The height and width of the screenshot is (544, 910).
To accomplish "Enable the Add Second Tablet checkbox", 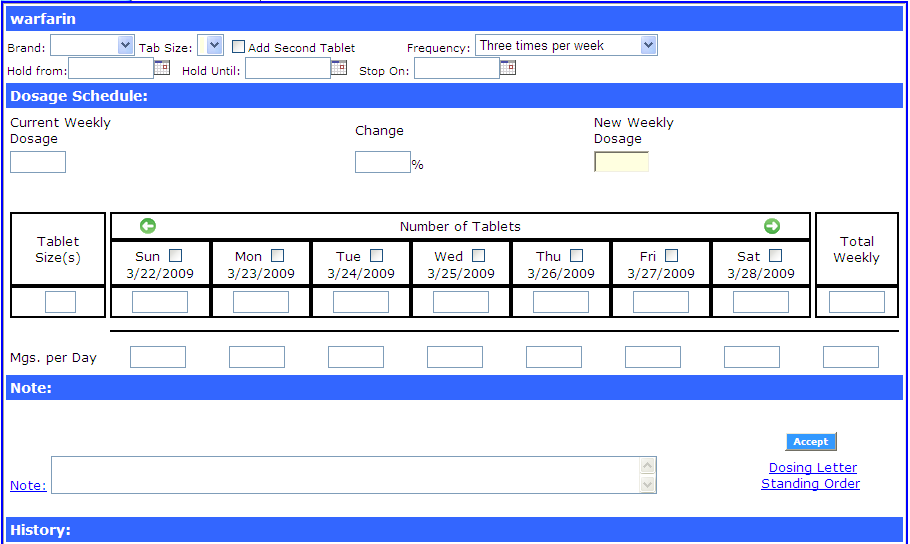I will pyautogui.click(x=239, y=47).
